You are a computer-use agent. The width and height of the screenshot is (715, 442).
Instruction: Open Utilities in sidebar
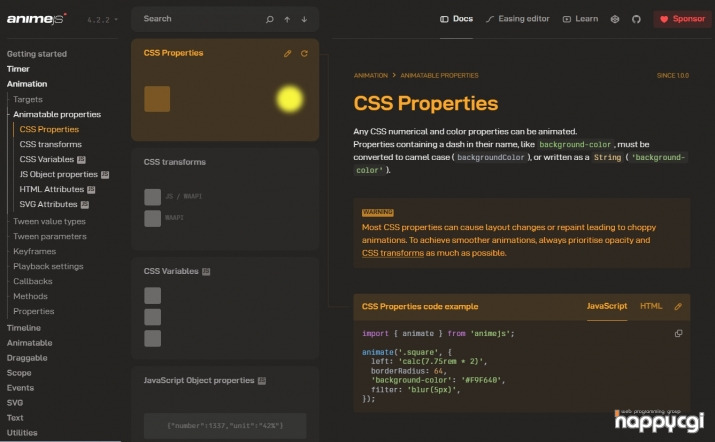click(x=22, y=433)
